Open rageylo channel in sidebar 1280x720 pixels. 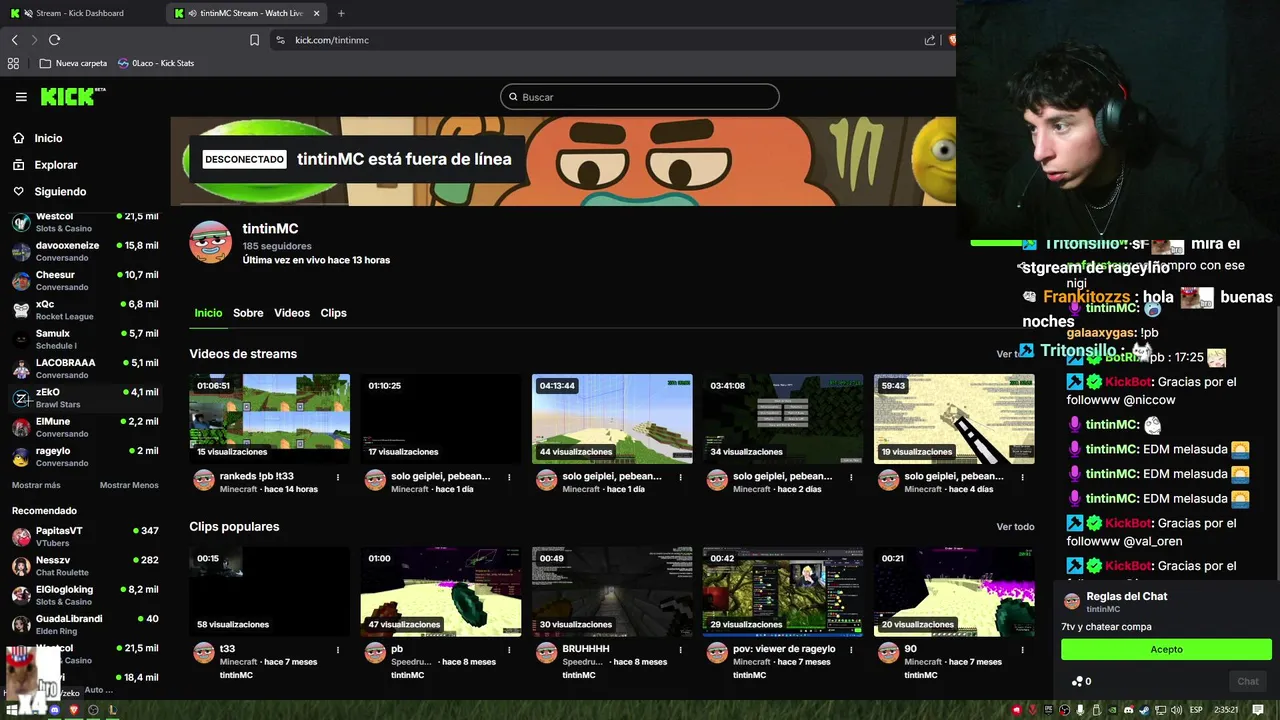84,456
